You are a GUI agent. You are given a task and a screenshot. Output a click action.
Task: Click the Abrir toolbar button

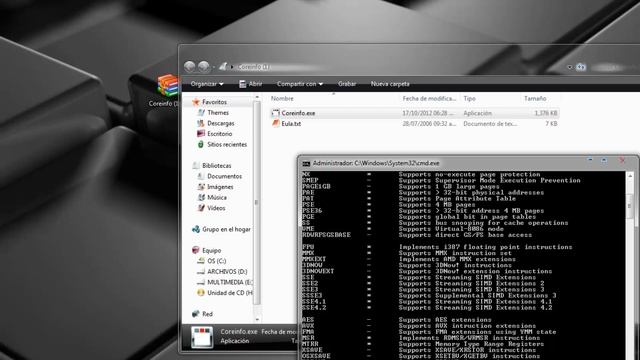point(251,84)
